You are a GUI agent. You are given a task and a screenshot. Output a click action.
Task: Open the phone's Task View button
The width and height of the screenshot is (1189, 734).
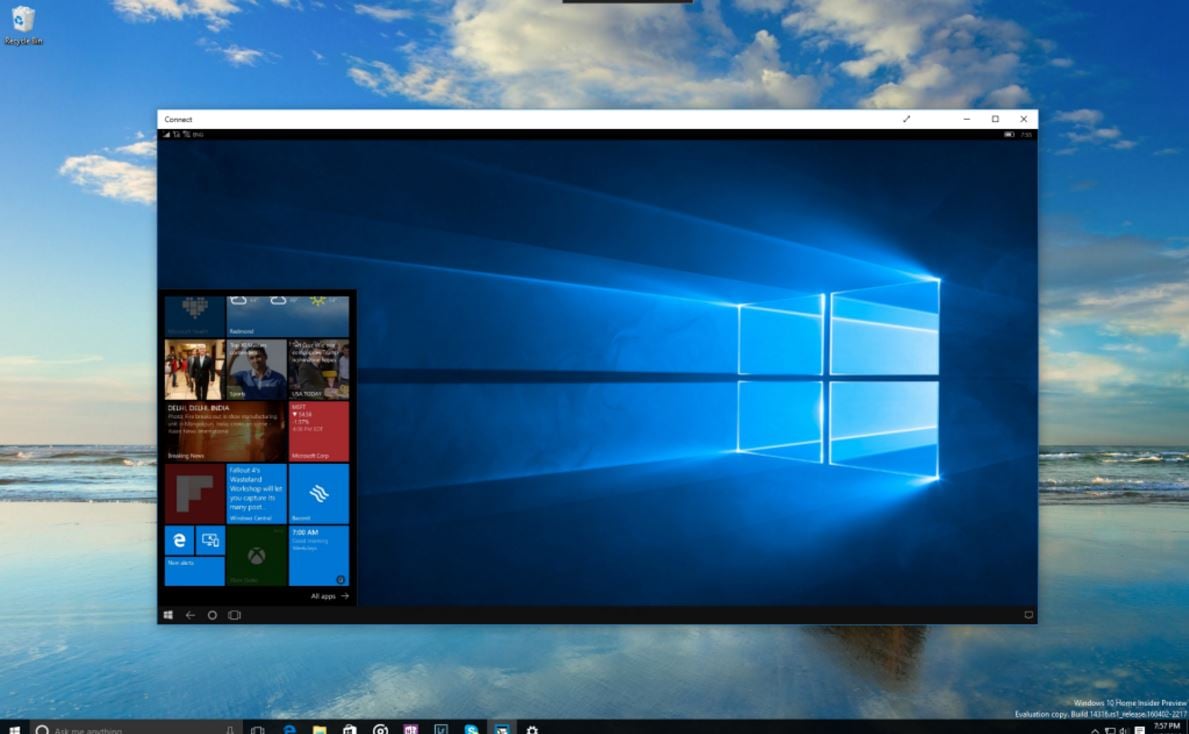pyautogui.click(x=234, y=615)
